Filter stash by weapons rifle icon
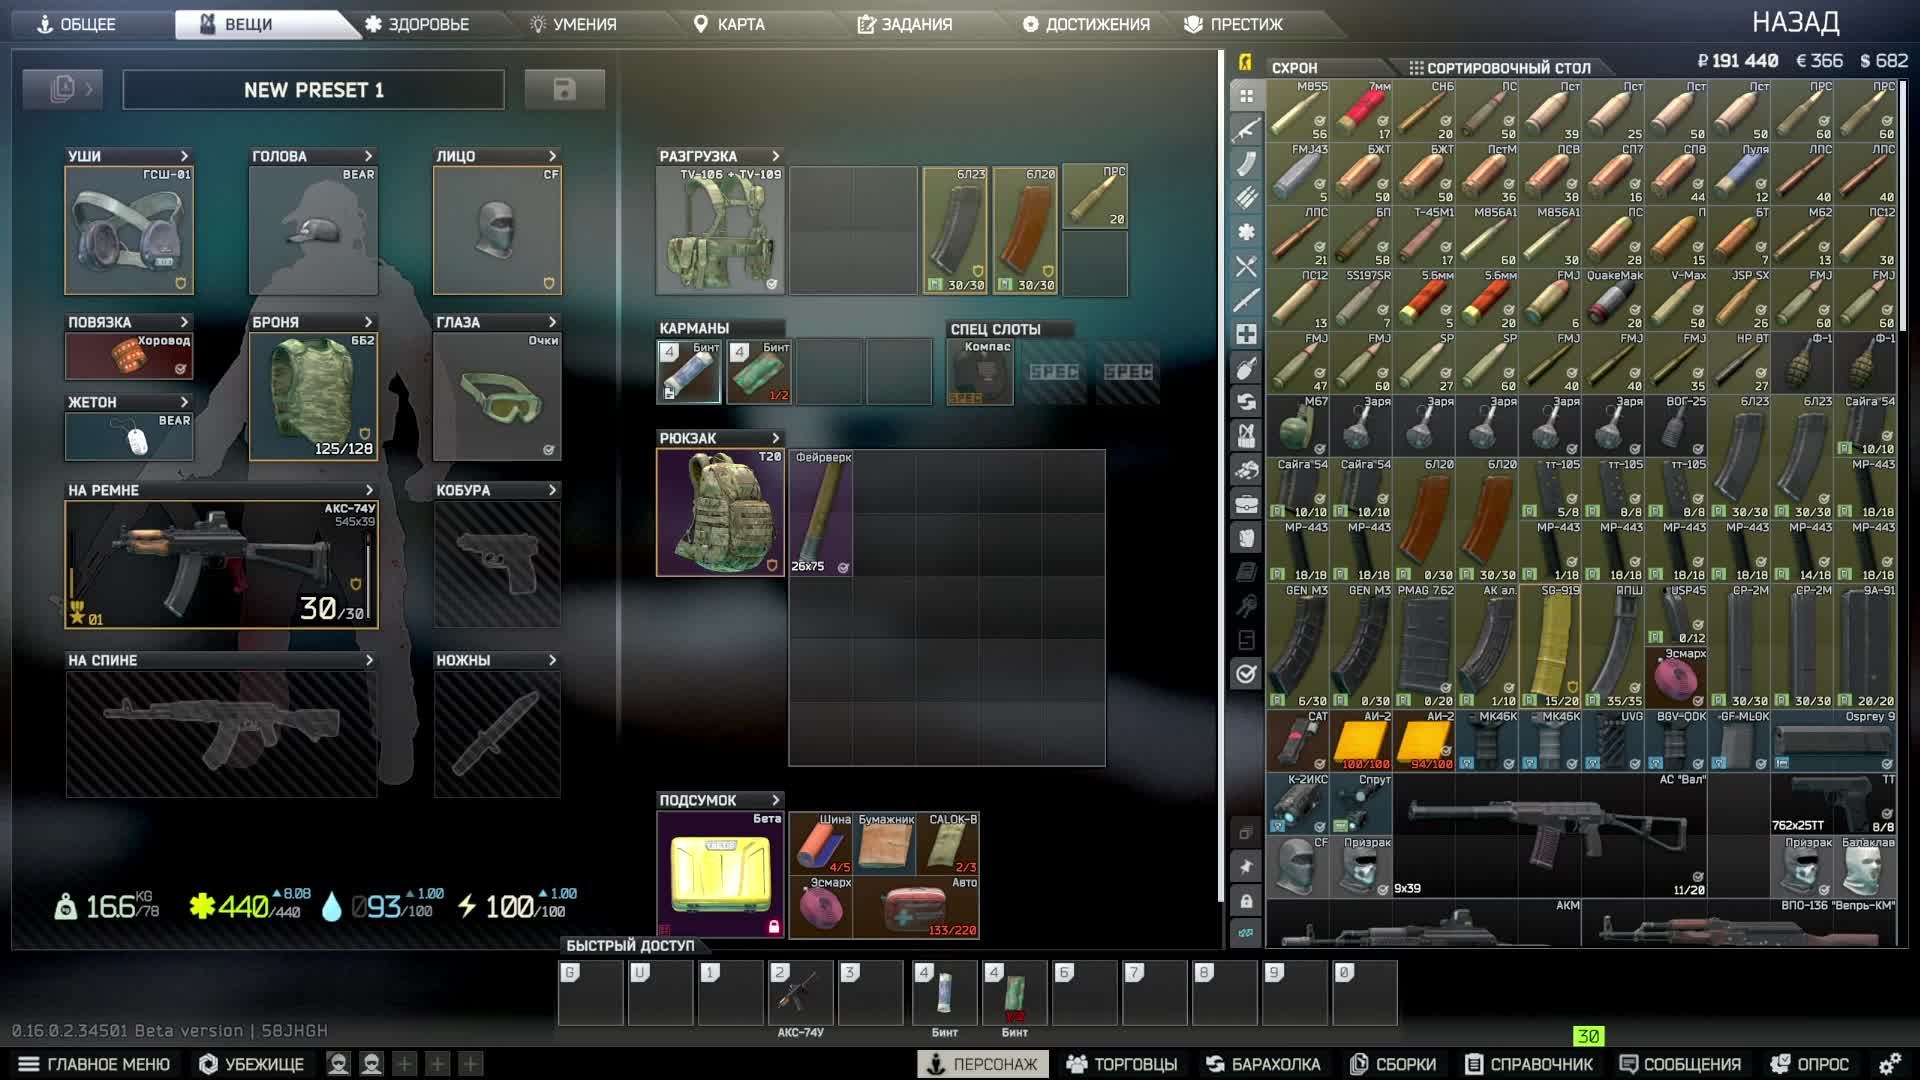The width and height of the screenshot is (1920, 1080). (1246, 130)
